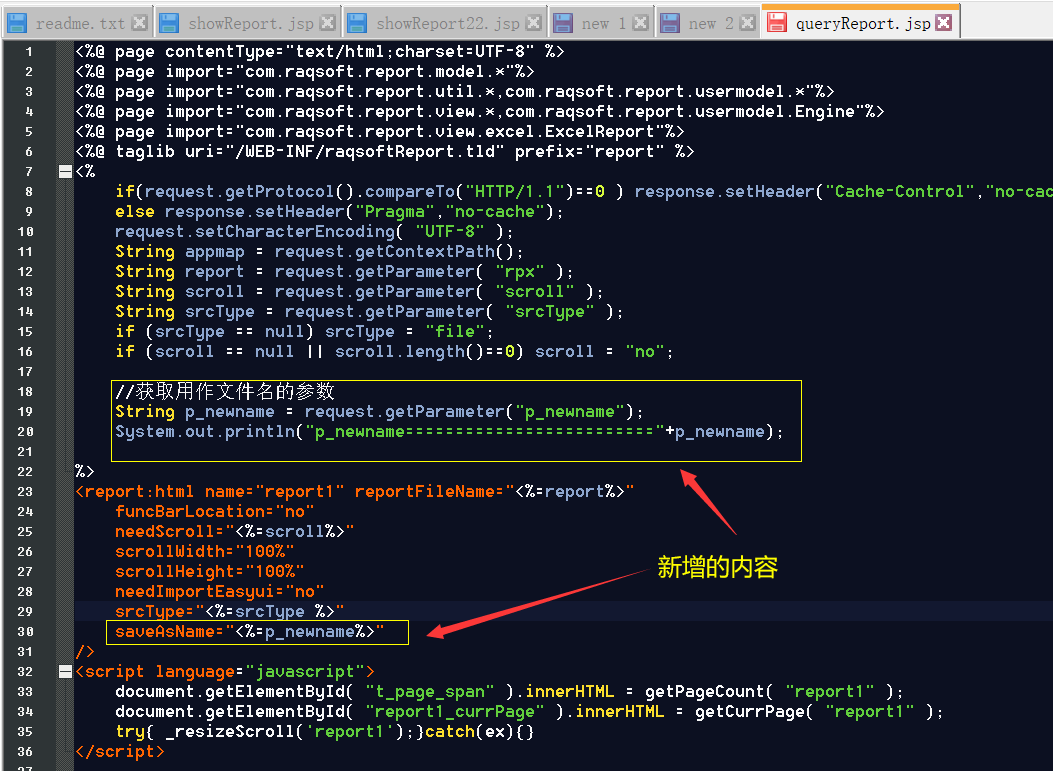Click the save icon on new 2 tab

[670, 23]
